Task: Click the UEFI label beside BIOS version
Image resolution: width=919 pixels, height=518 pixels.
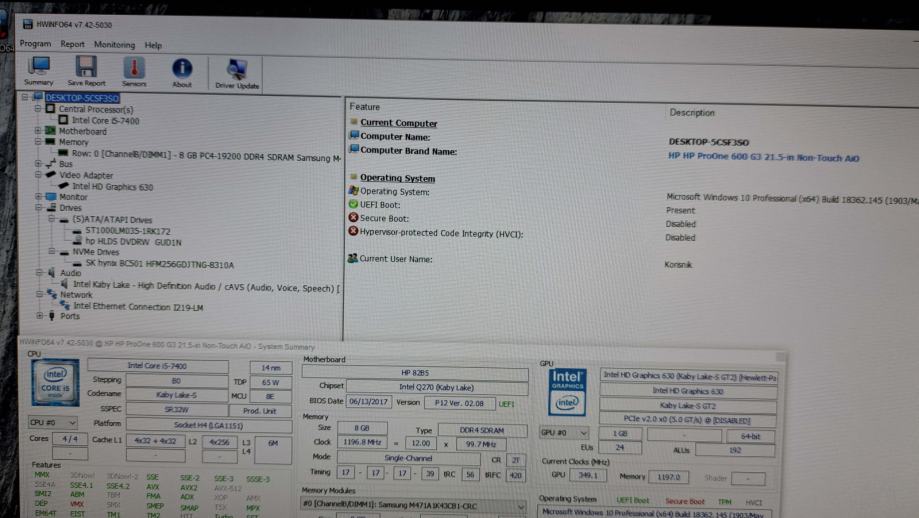Action: tap(506, 404)
